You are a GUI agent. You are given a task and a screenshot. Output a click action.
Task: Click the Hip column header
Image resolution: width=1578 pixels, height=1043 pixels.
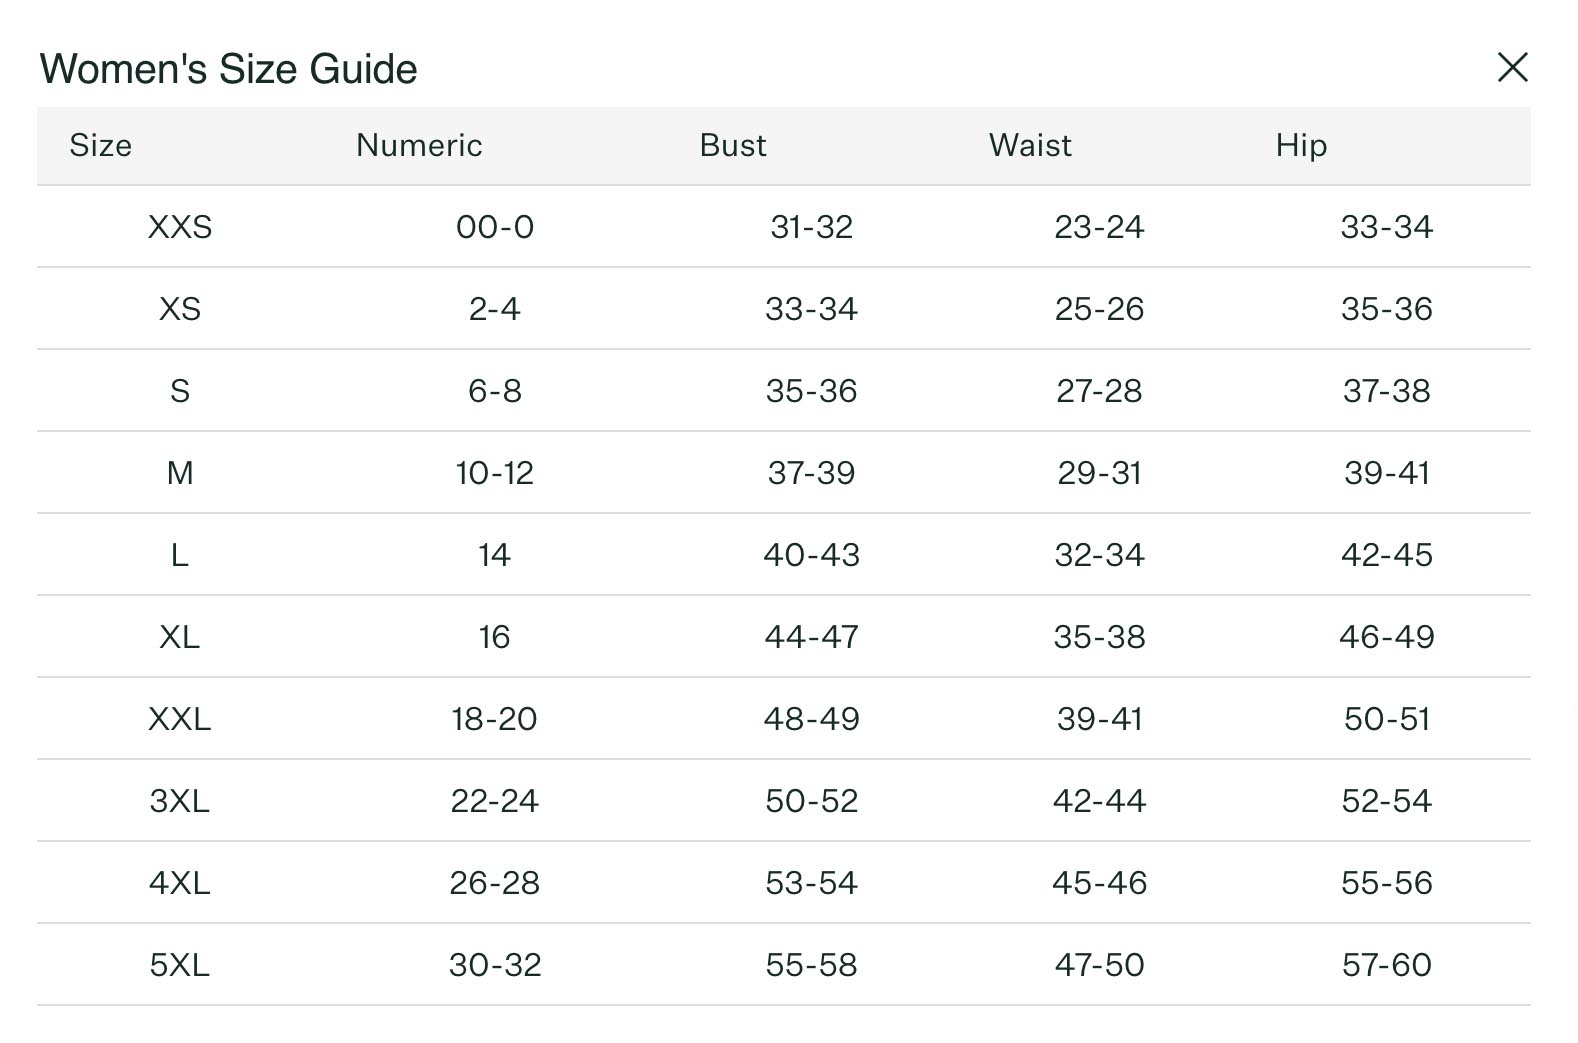[1301, 146]
